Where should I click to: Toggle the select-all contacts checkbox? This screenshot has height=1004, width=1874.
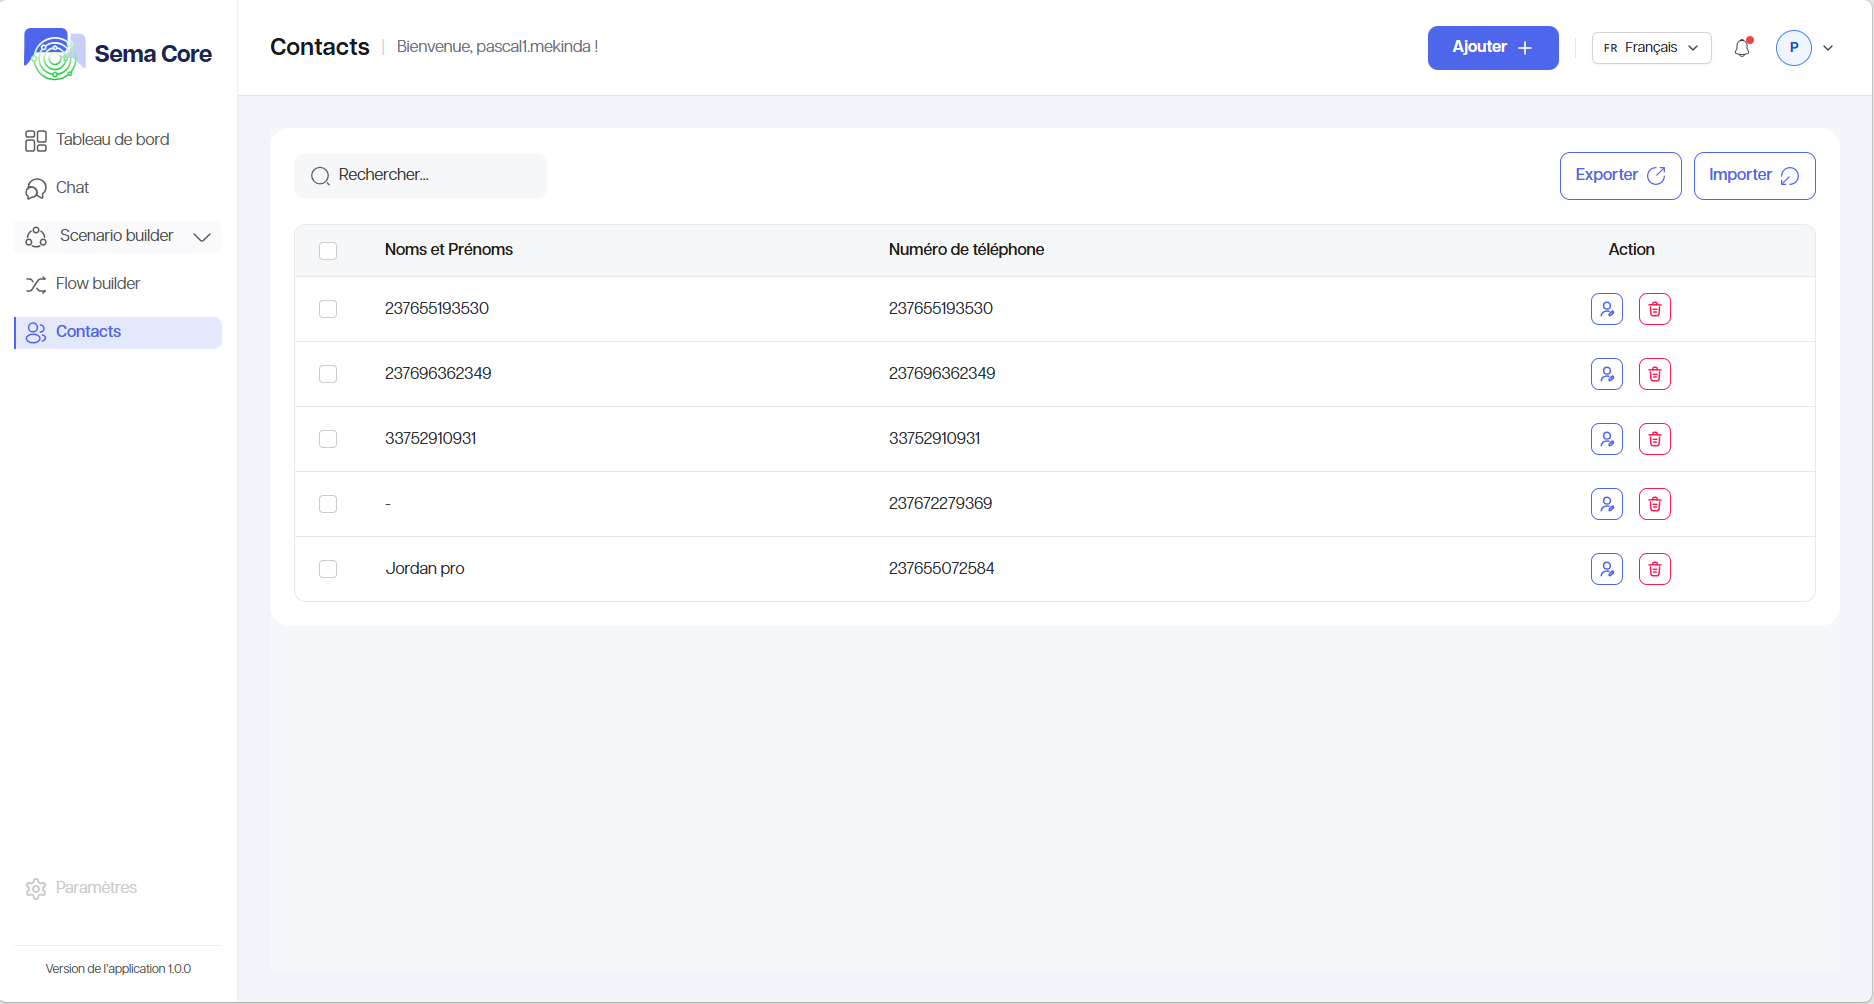tap(328, 251)
